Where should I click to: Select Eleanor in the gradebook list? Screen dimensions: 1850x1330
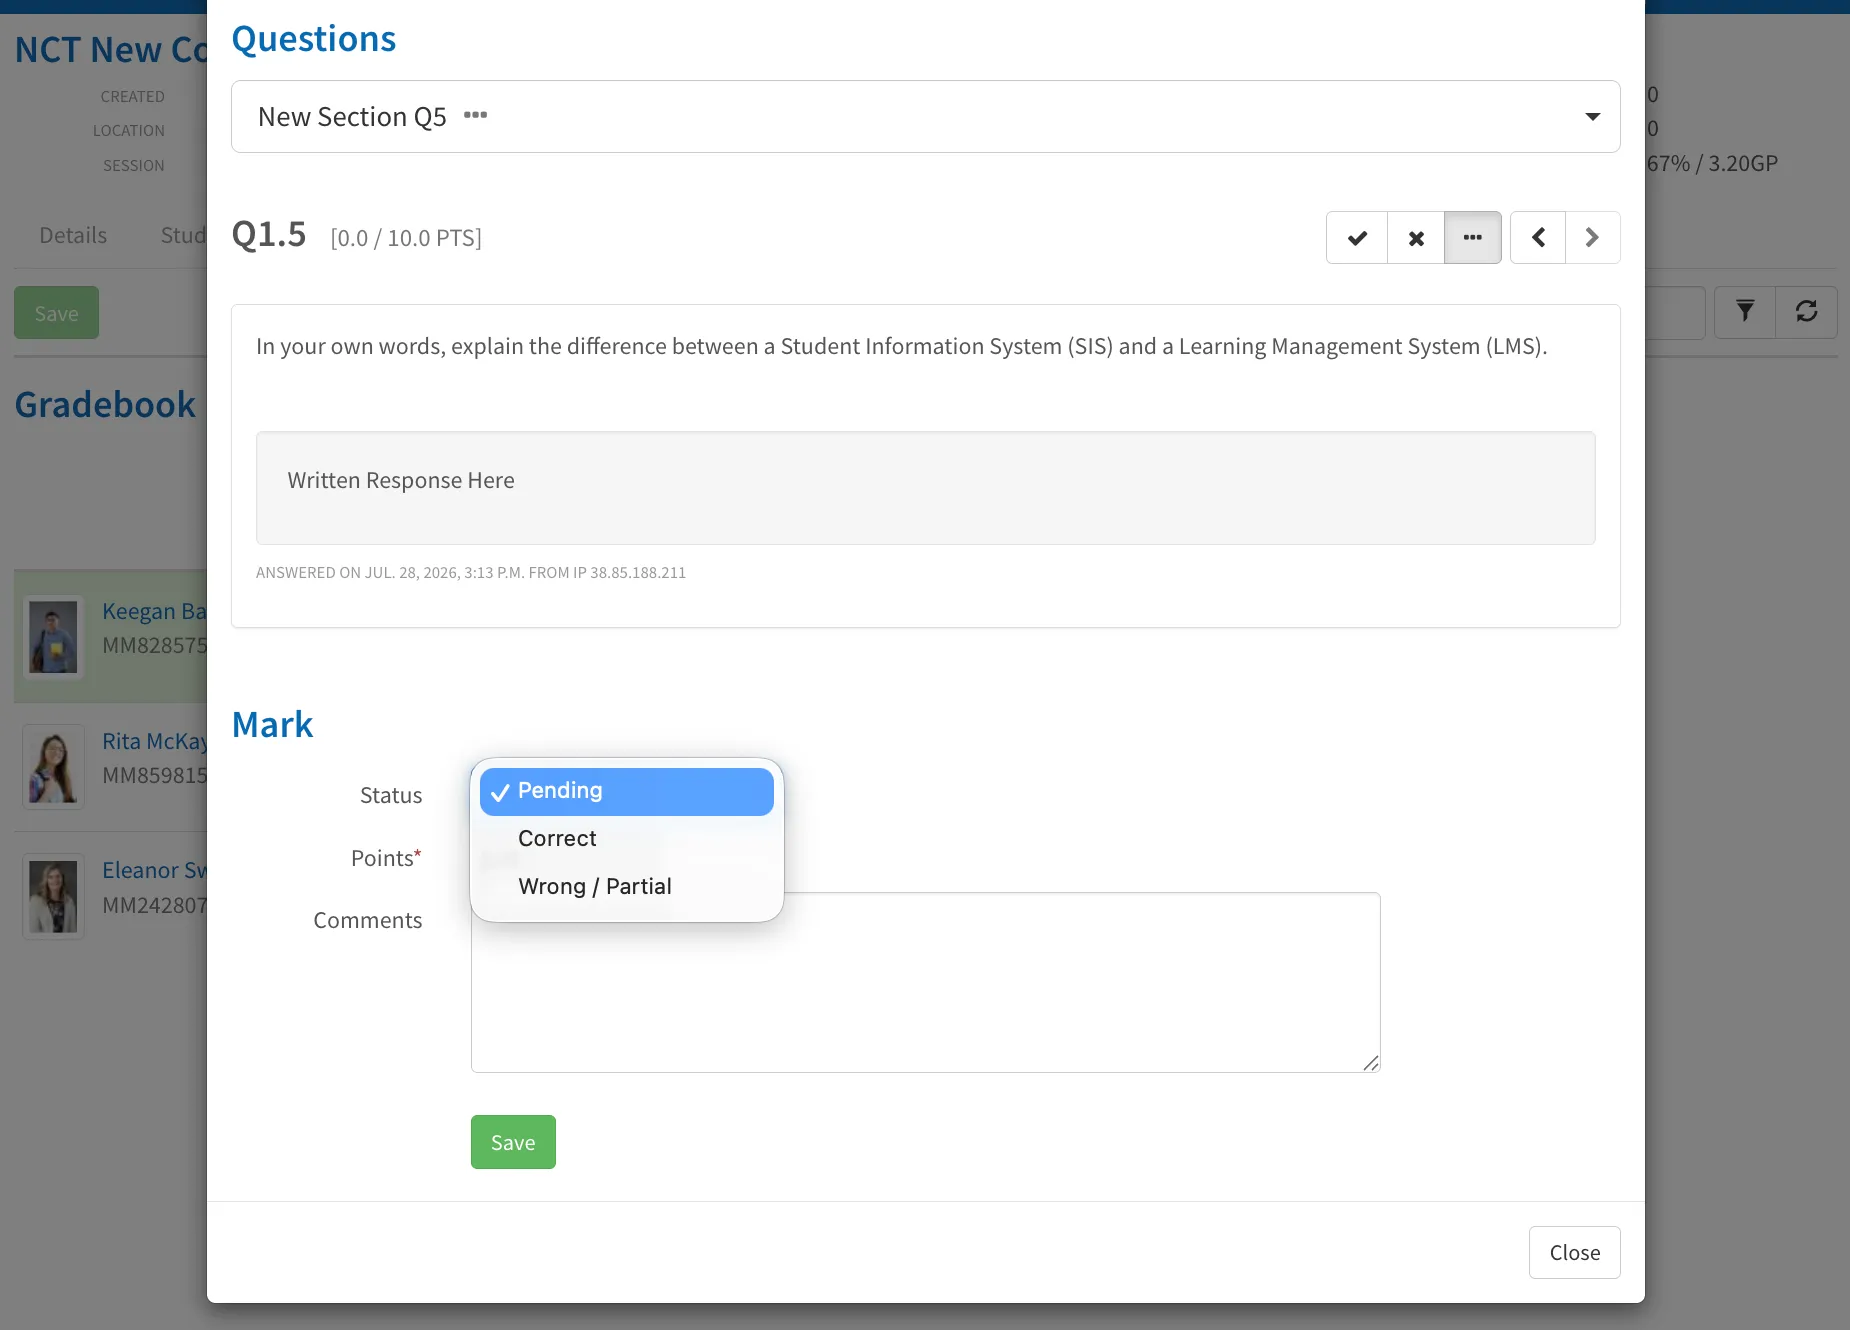[154, 871]
